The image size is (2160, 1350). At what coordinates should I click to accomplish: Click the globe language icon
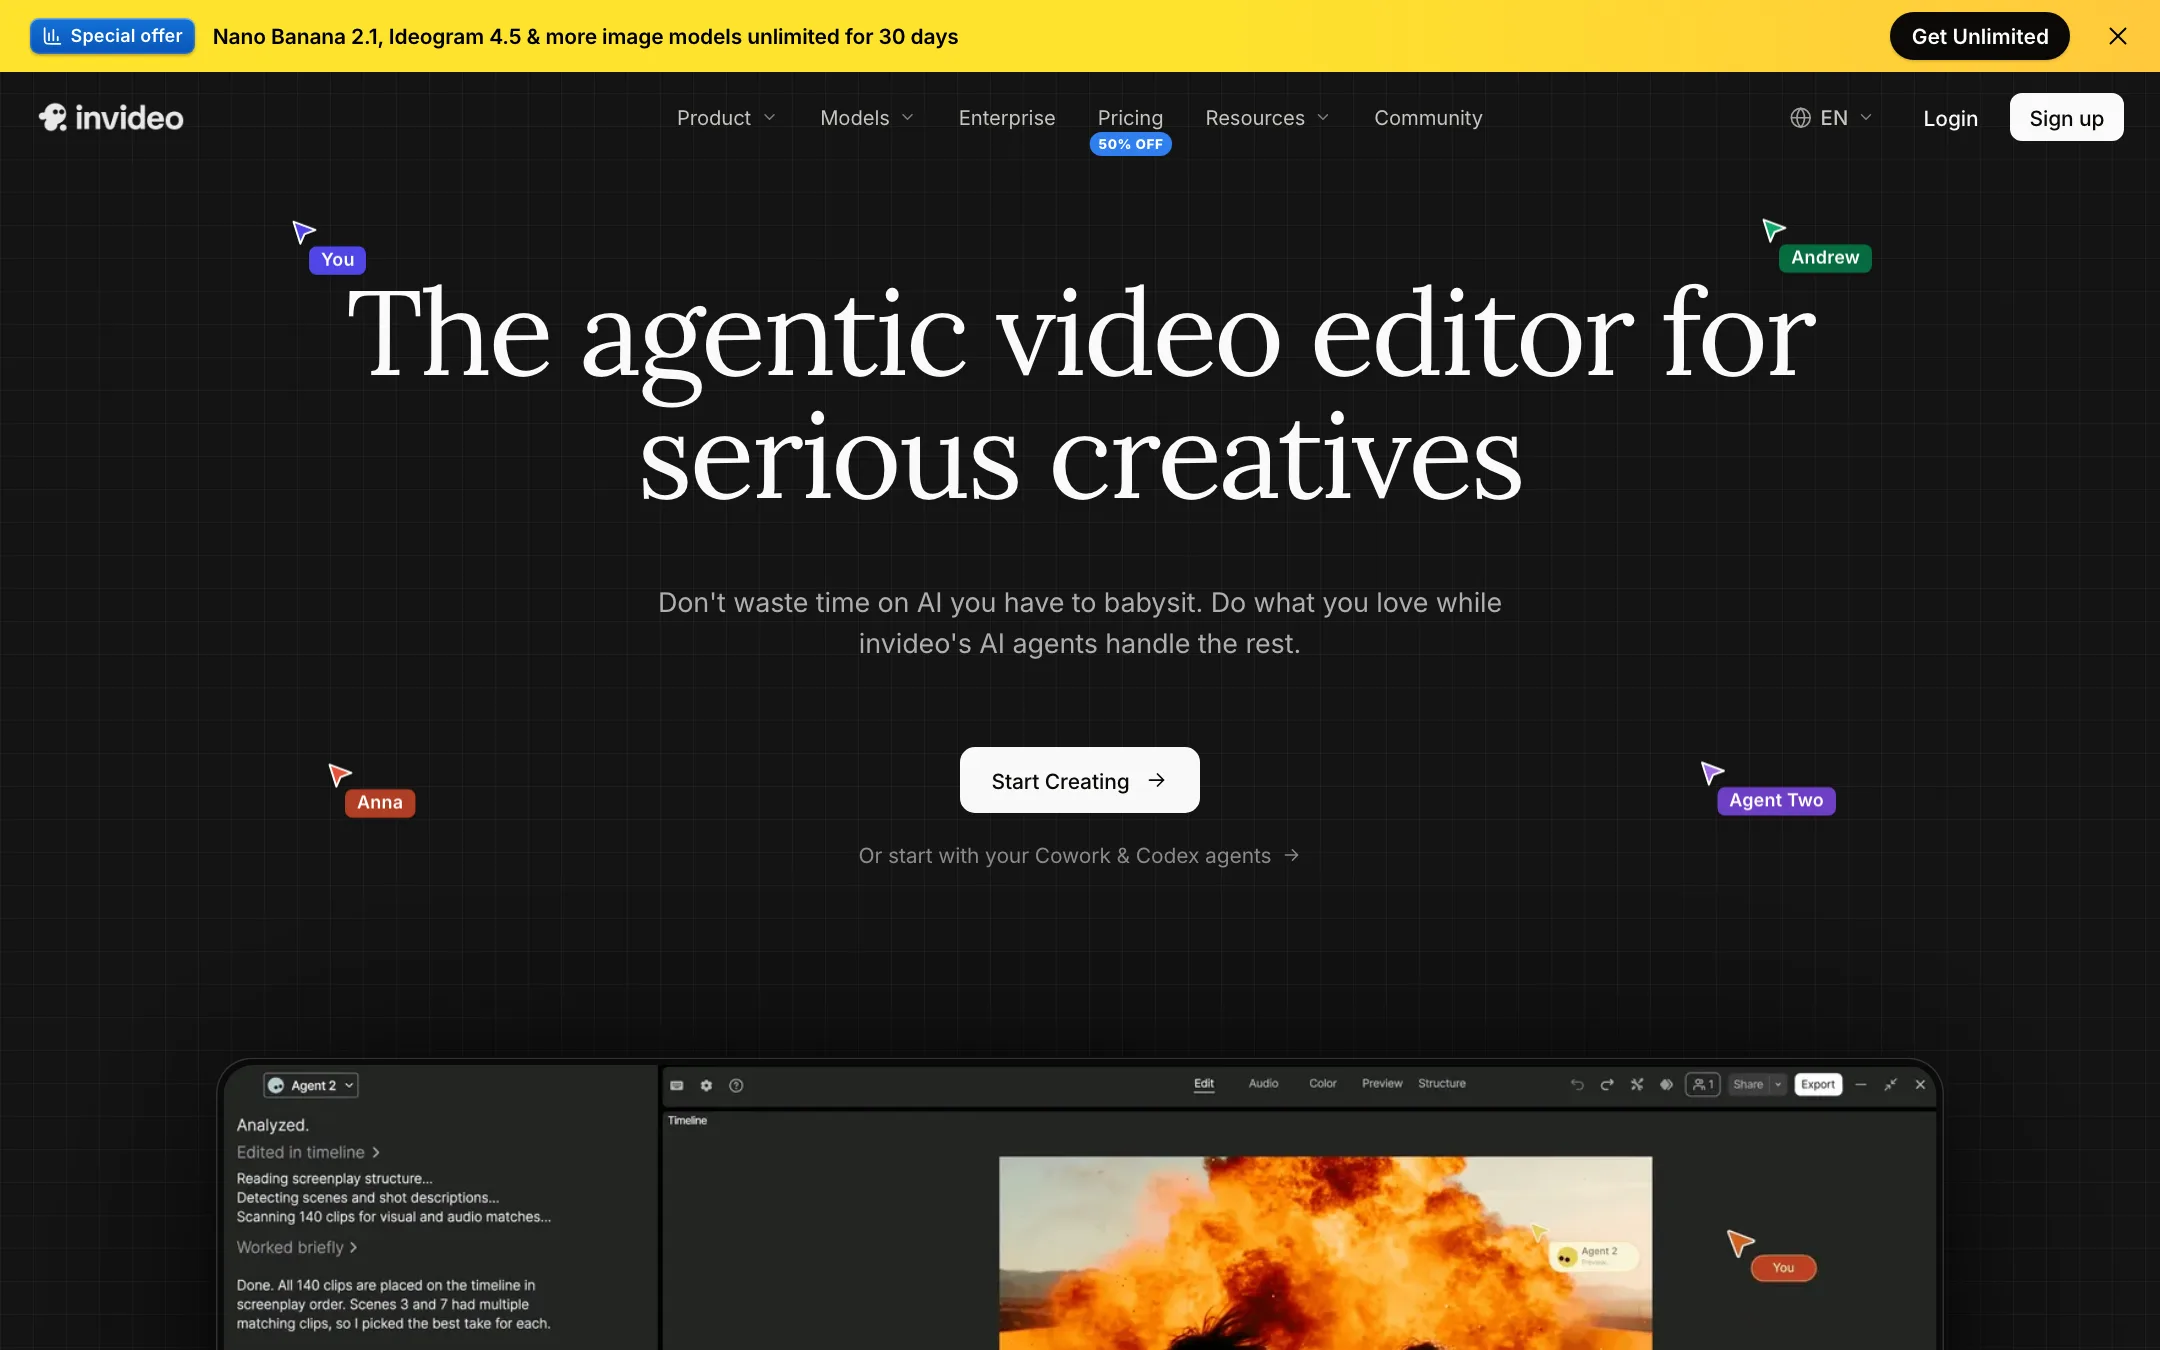click(1800, 118)
